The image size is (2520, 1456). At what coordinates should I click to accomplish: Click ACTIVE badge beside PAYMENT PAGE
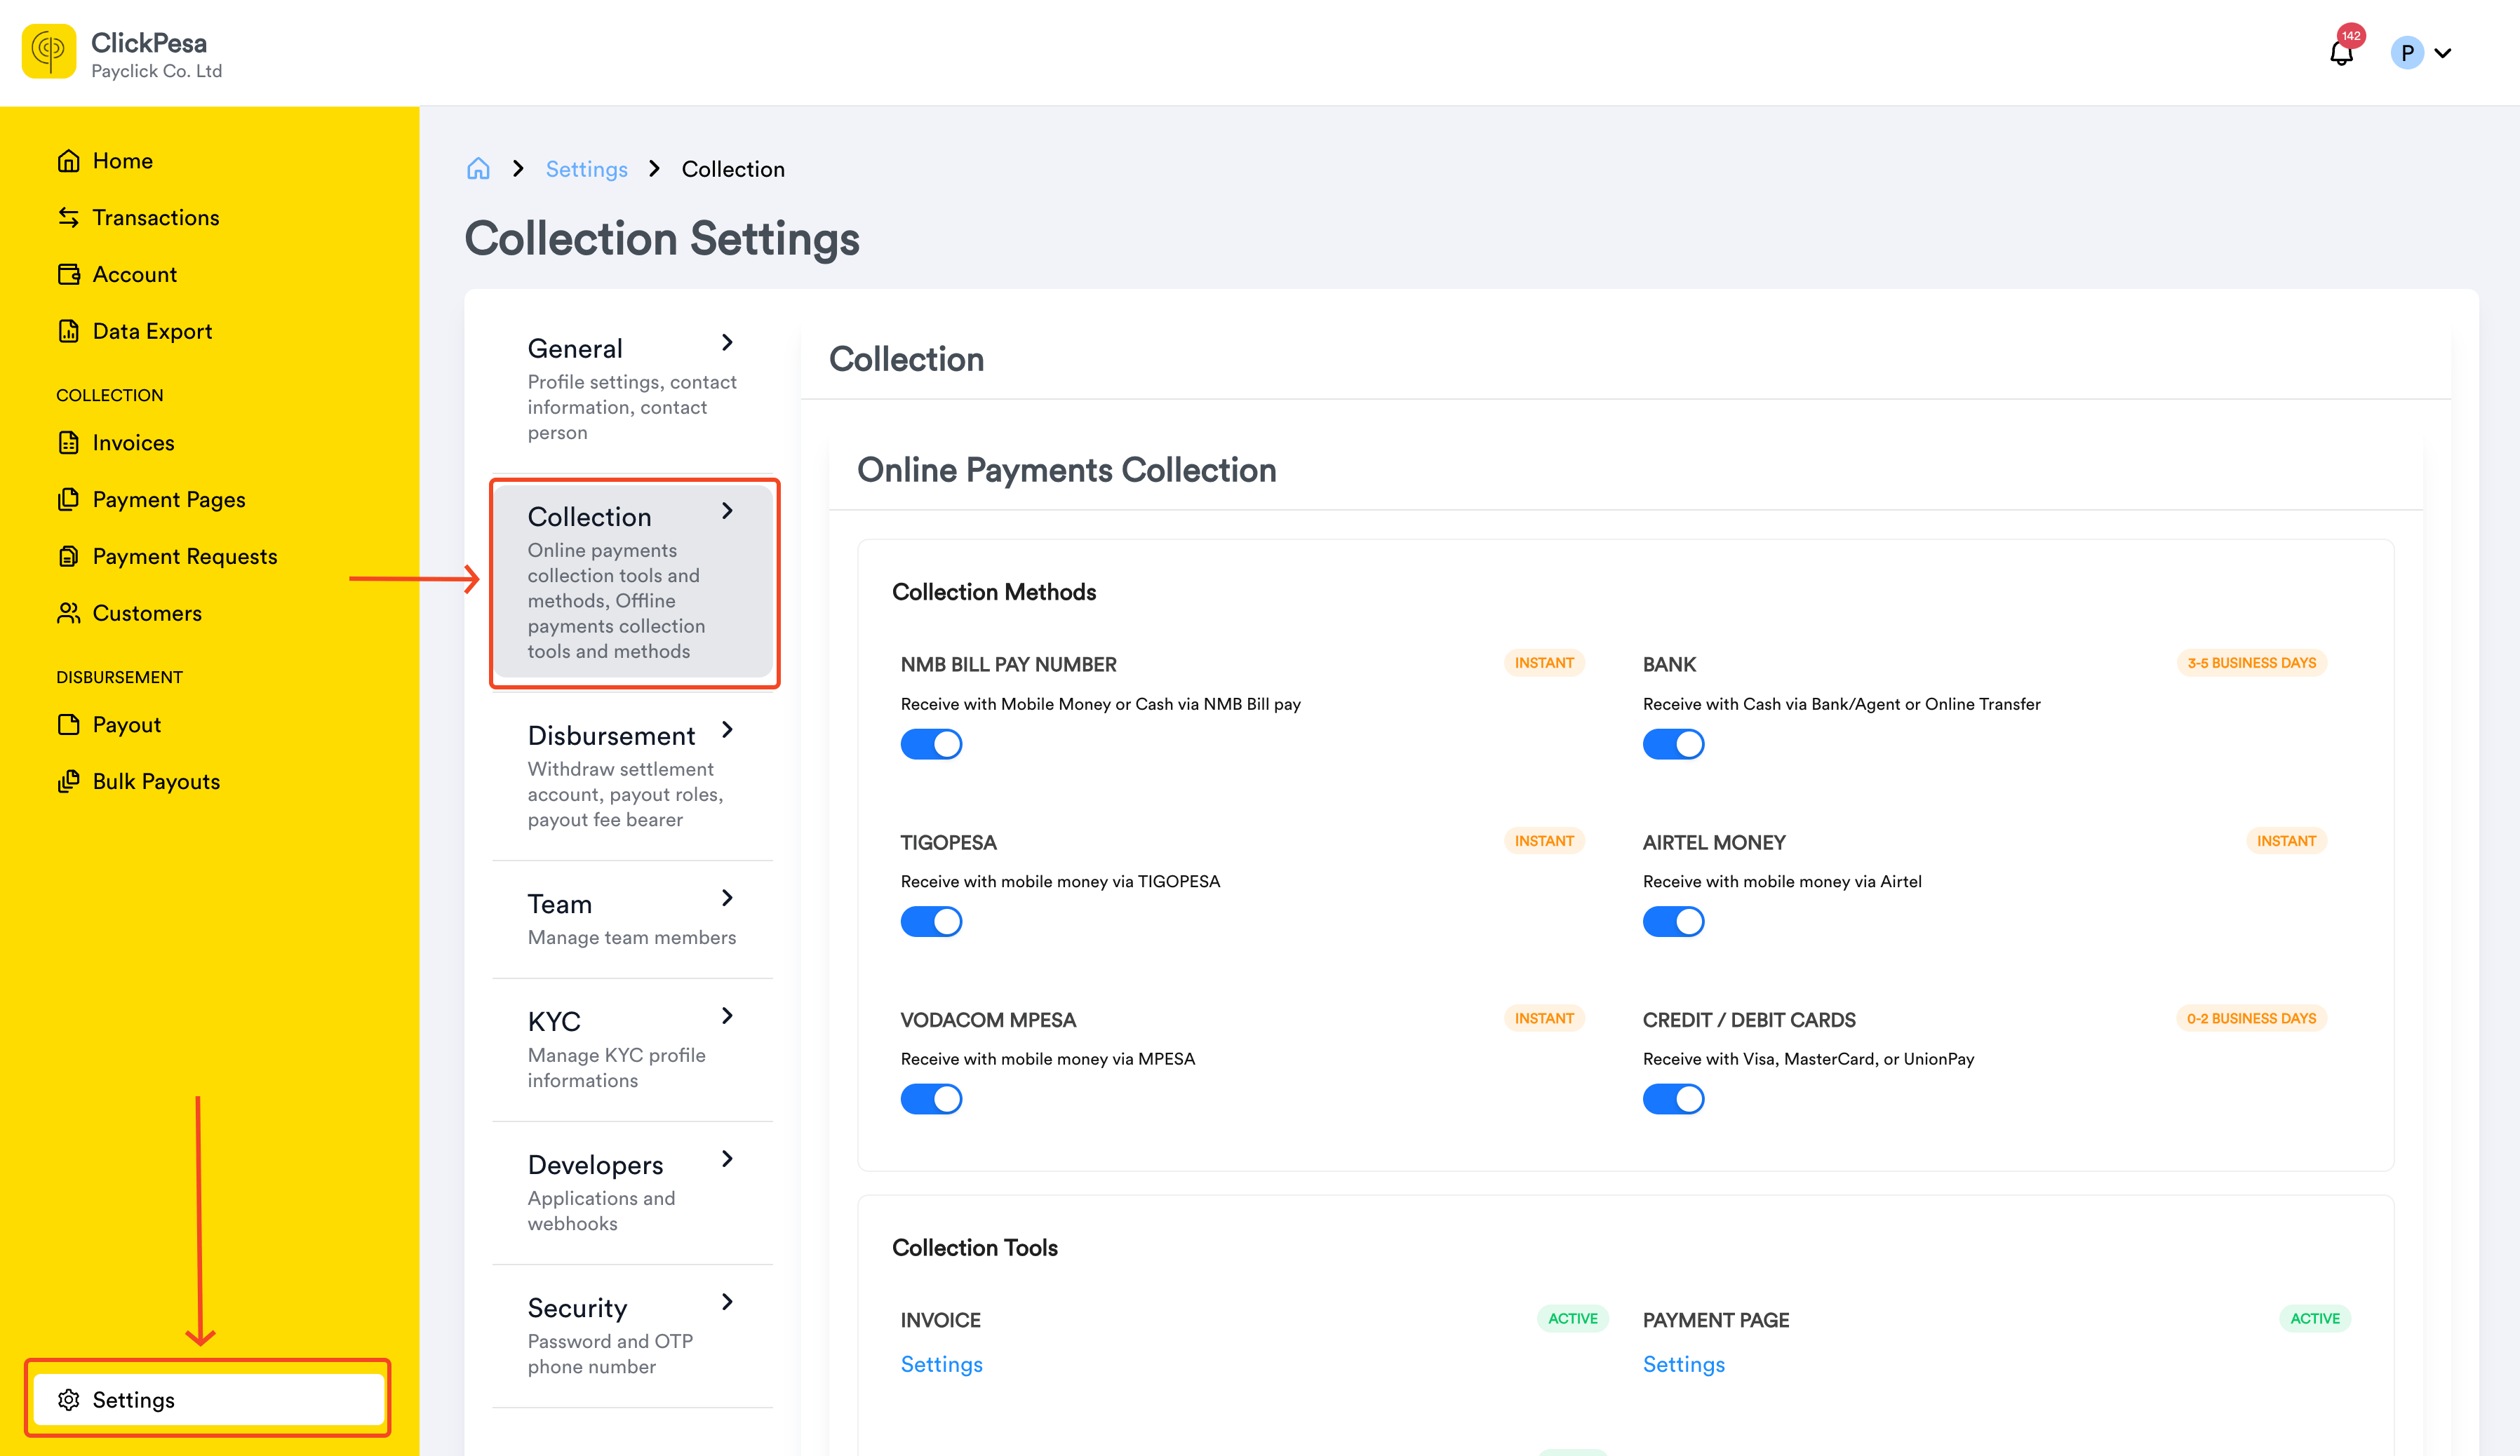[x=2314, y=1319]
